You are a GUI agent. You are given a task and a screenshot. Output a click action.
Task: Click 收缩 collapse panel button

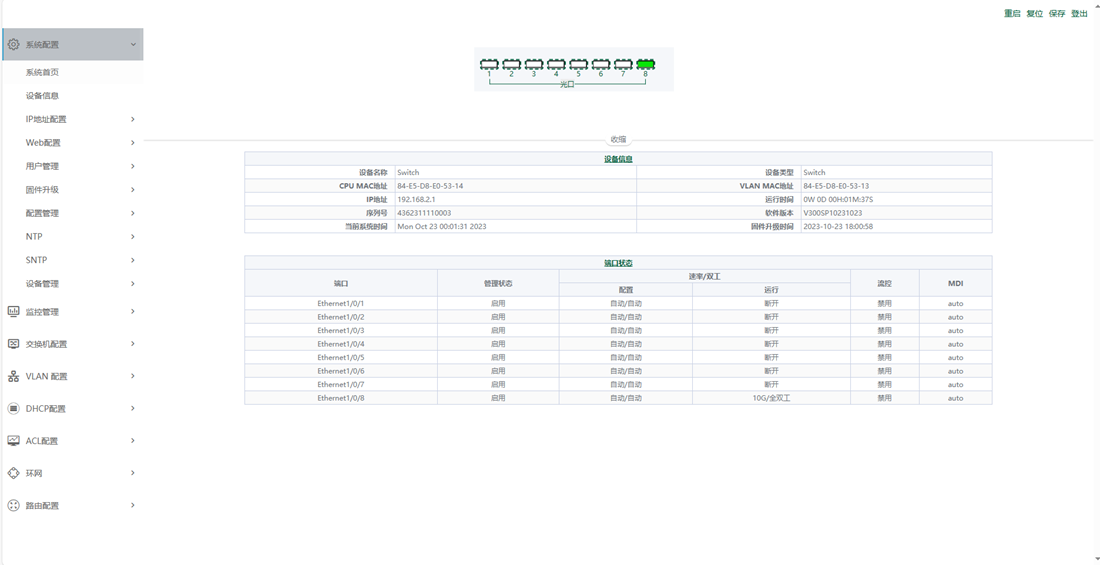pos(618,140)
